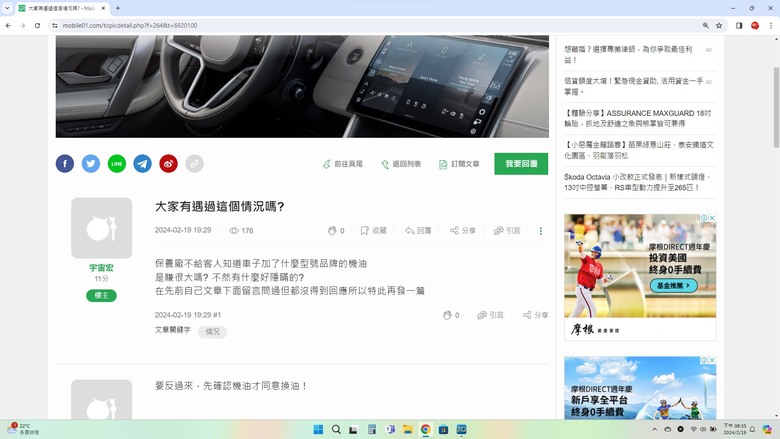Screen dimensions: 780x439
Task: Share floor #1 with the bottom 分享
Action: click(535, 315)
